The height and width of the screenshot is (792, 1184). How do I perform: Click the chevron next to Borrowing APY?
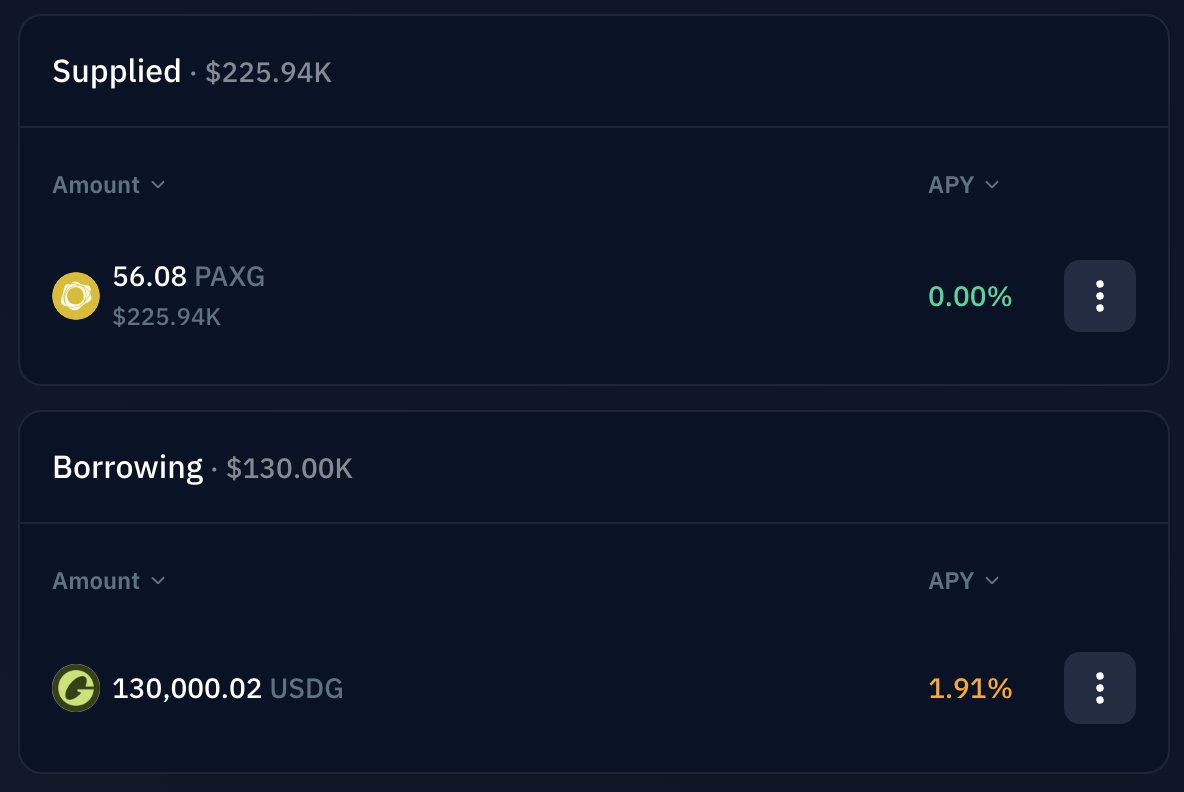(992, 581)
